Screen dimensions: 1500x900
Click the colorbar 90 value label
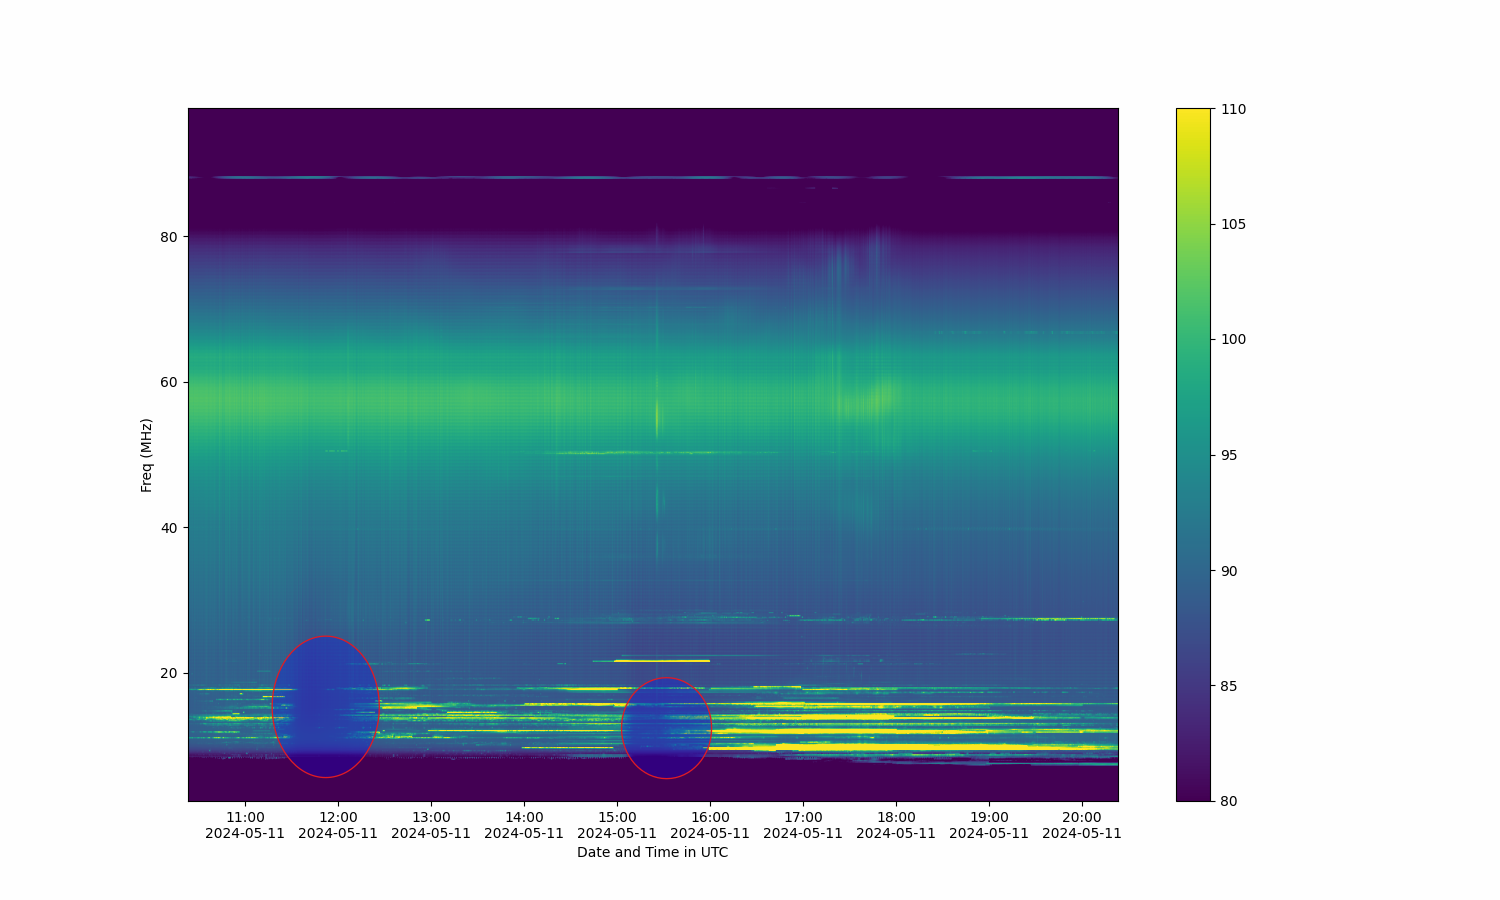[x=1229, y=571]
